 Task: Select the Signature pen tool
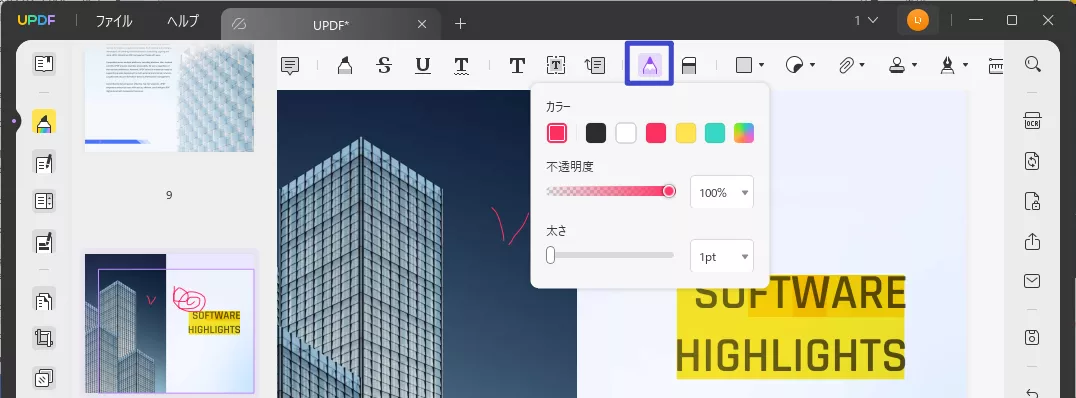point(948,65)
